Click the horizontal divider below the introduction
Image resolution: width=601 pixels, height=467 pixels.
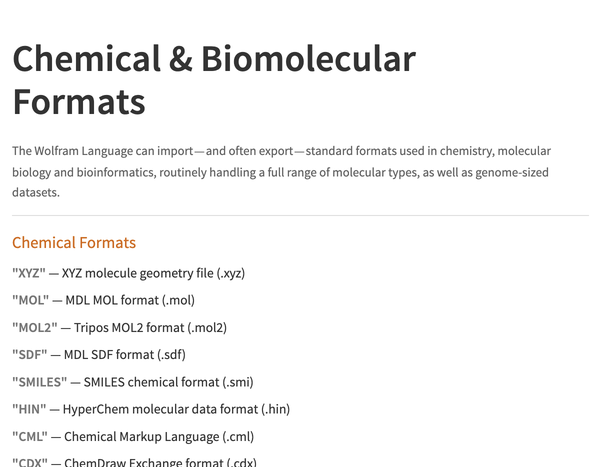pyautogui.click(x=300, y=216)
